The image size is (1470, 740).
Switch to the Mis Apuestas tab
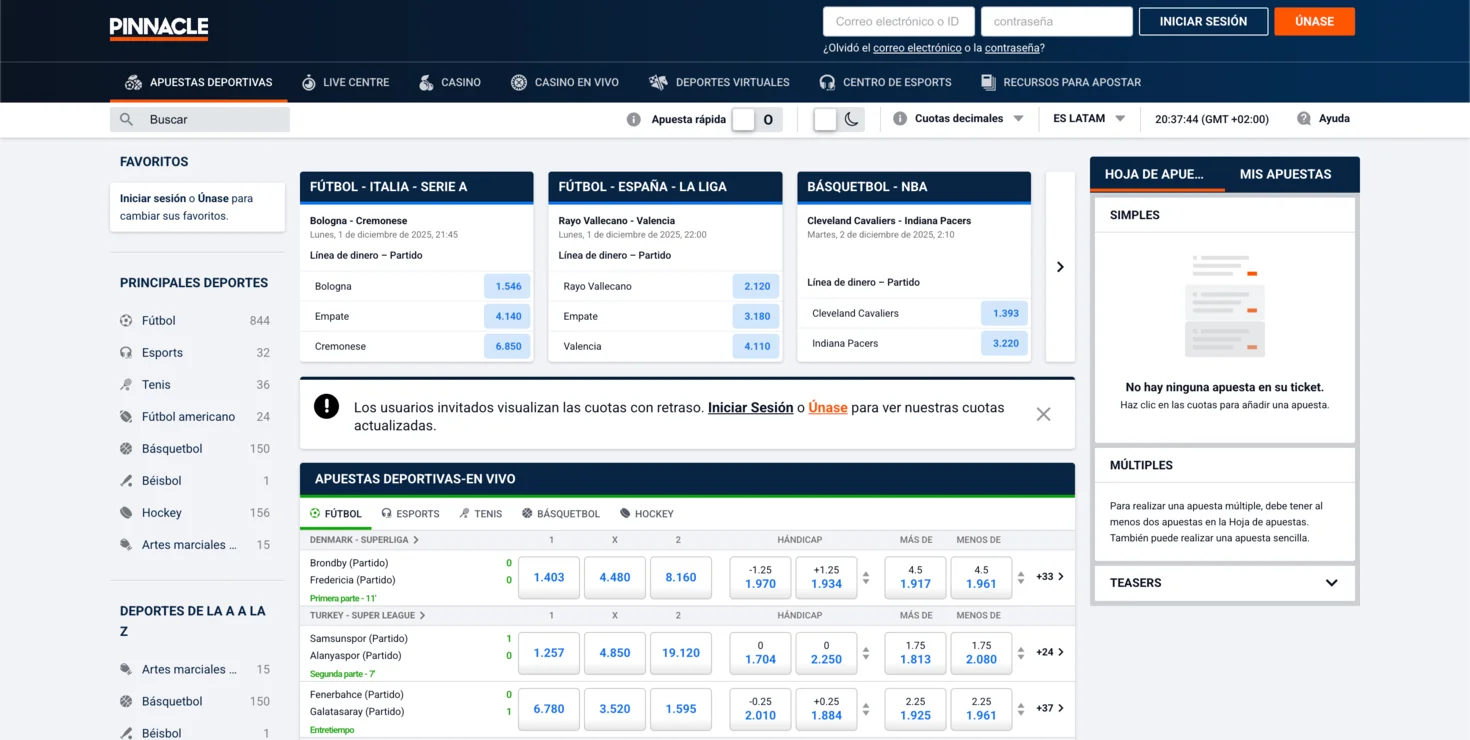[x=1286, y=174]
